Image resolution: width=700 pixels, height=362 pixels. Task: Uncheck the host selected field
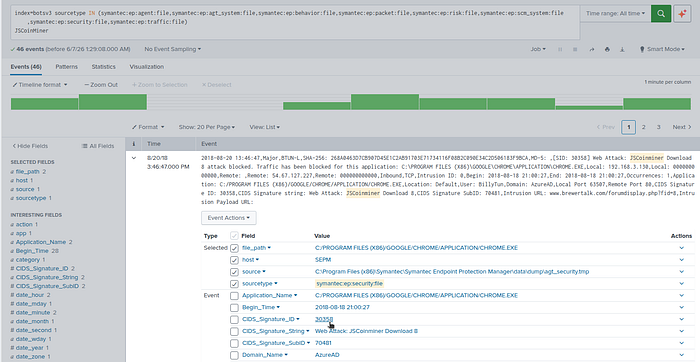234,260
